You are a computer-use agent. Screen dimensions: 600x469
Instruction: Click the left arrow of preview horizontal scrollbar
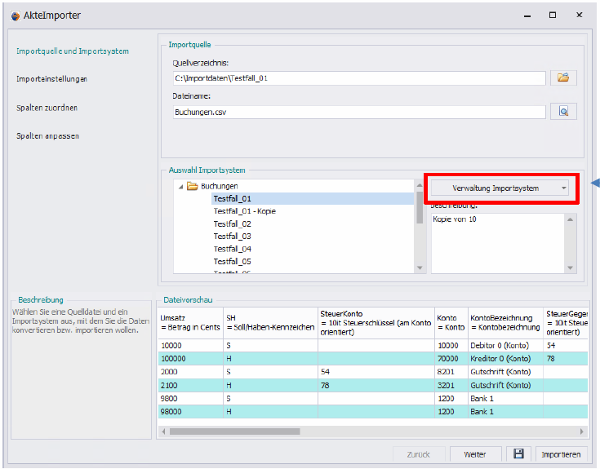point(164,432)
